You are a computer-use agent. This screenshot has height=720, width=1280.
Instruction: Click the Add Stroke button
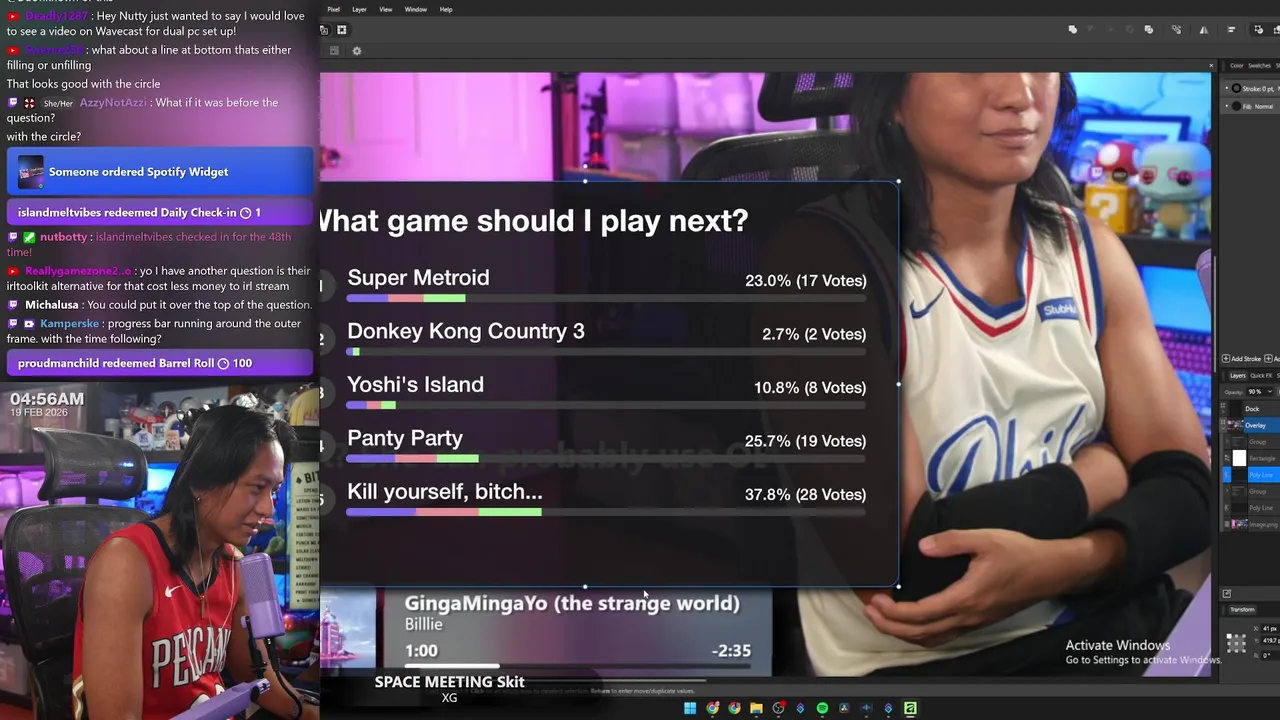click(x=1241, y=359)
